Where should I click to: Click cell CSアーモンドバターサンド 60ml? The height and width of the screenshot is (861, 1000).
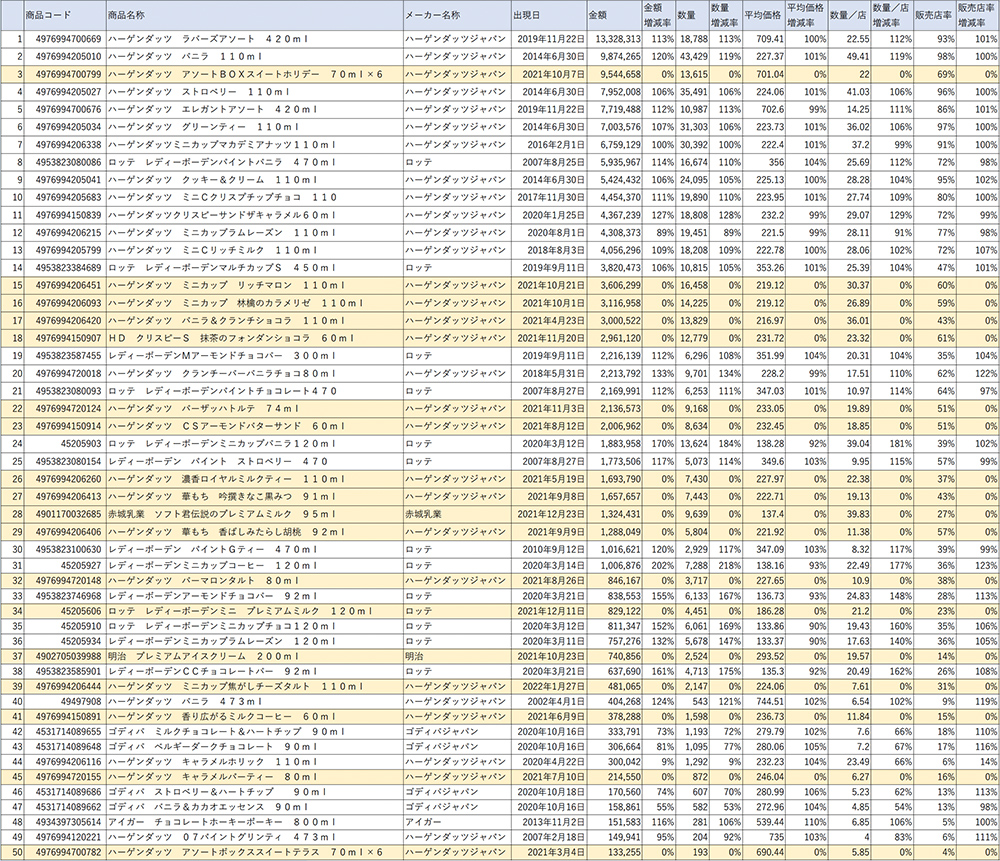[254, 425]
